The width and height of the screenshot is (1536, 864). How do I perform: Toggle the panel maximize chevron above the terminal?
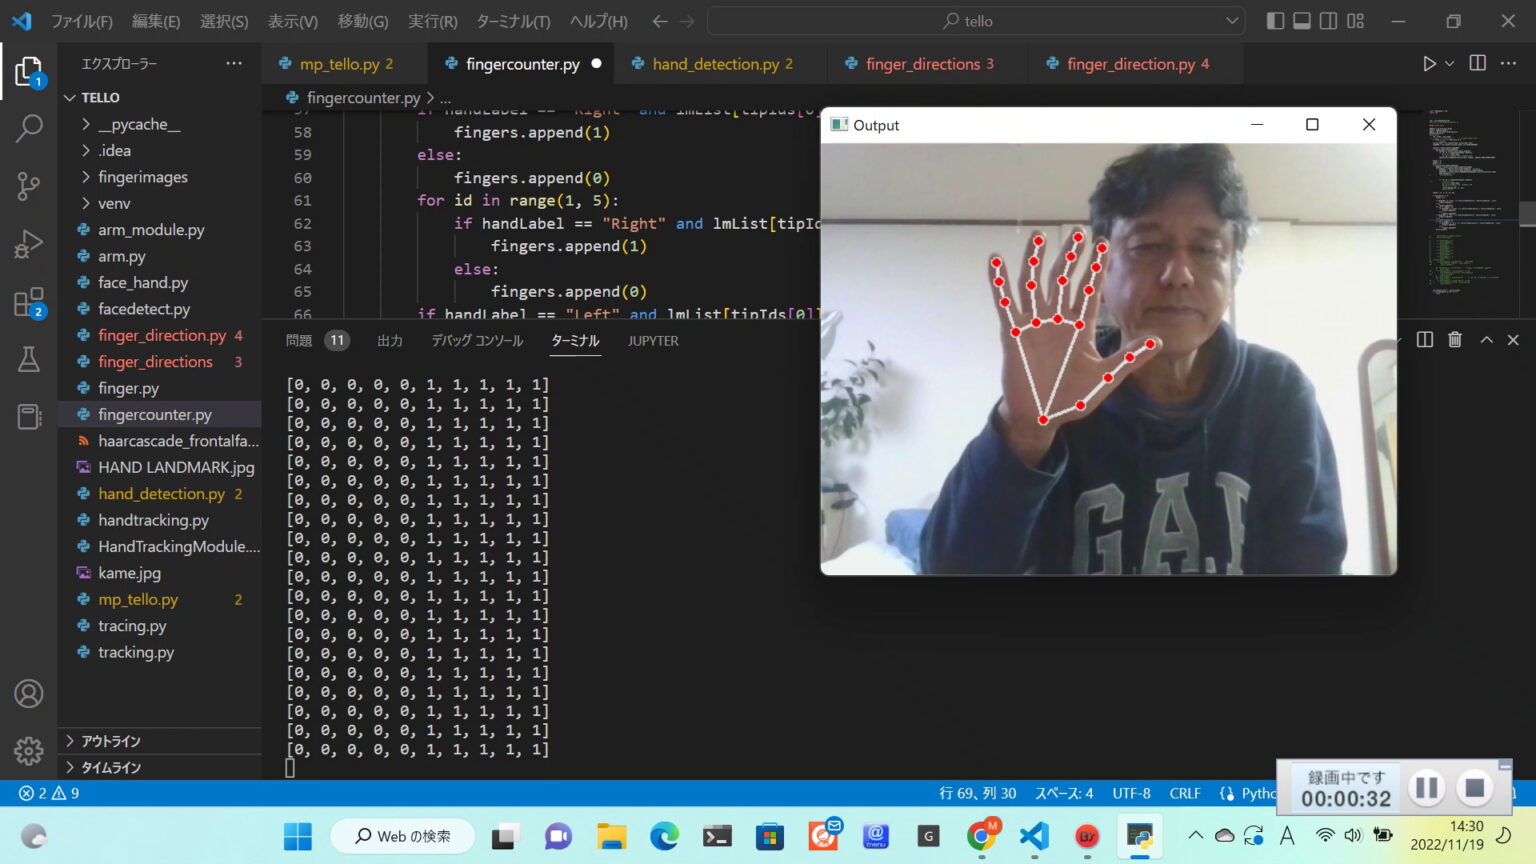click(1487, 339)
